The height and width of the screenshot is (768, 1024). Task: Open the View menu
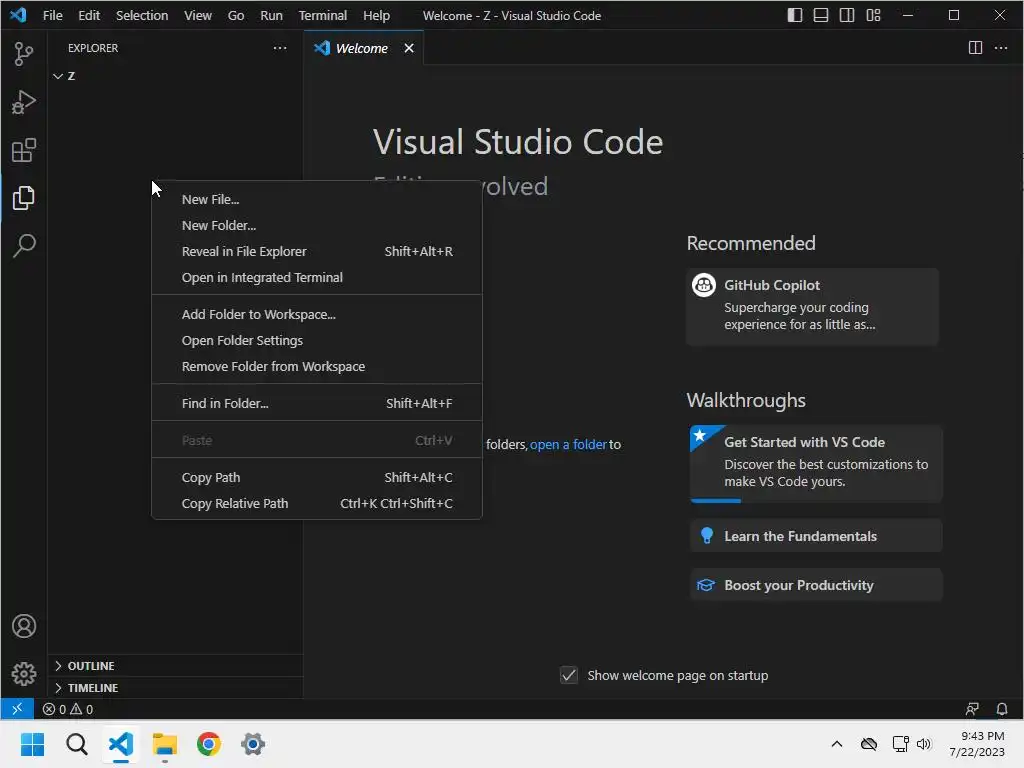(x=197, y=15)
